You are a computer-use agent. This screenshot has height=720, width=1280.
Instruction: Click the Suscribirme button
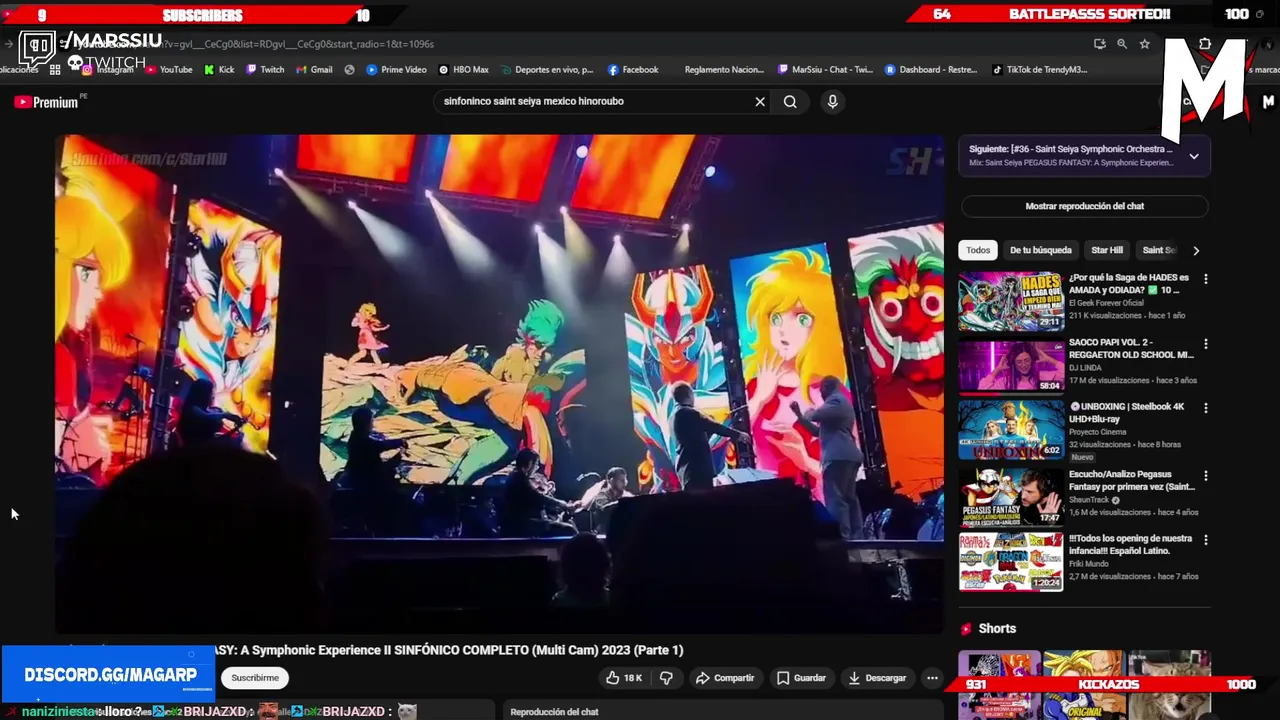pos(255,678)
